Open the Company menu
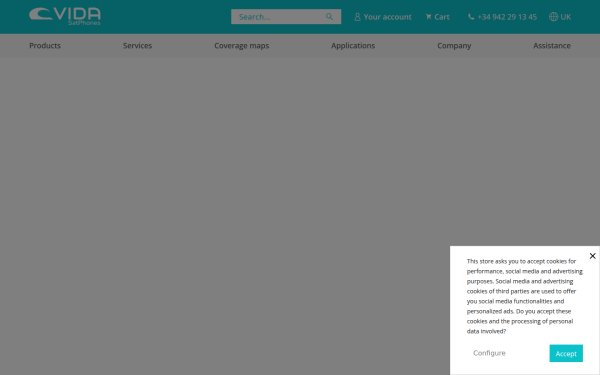This screenshot has height=375, width=600. pos(454,46)
